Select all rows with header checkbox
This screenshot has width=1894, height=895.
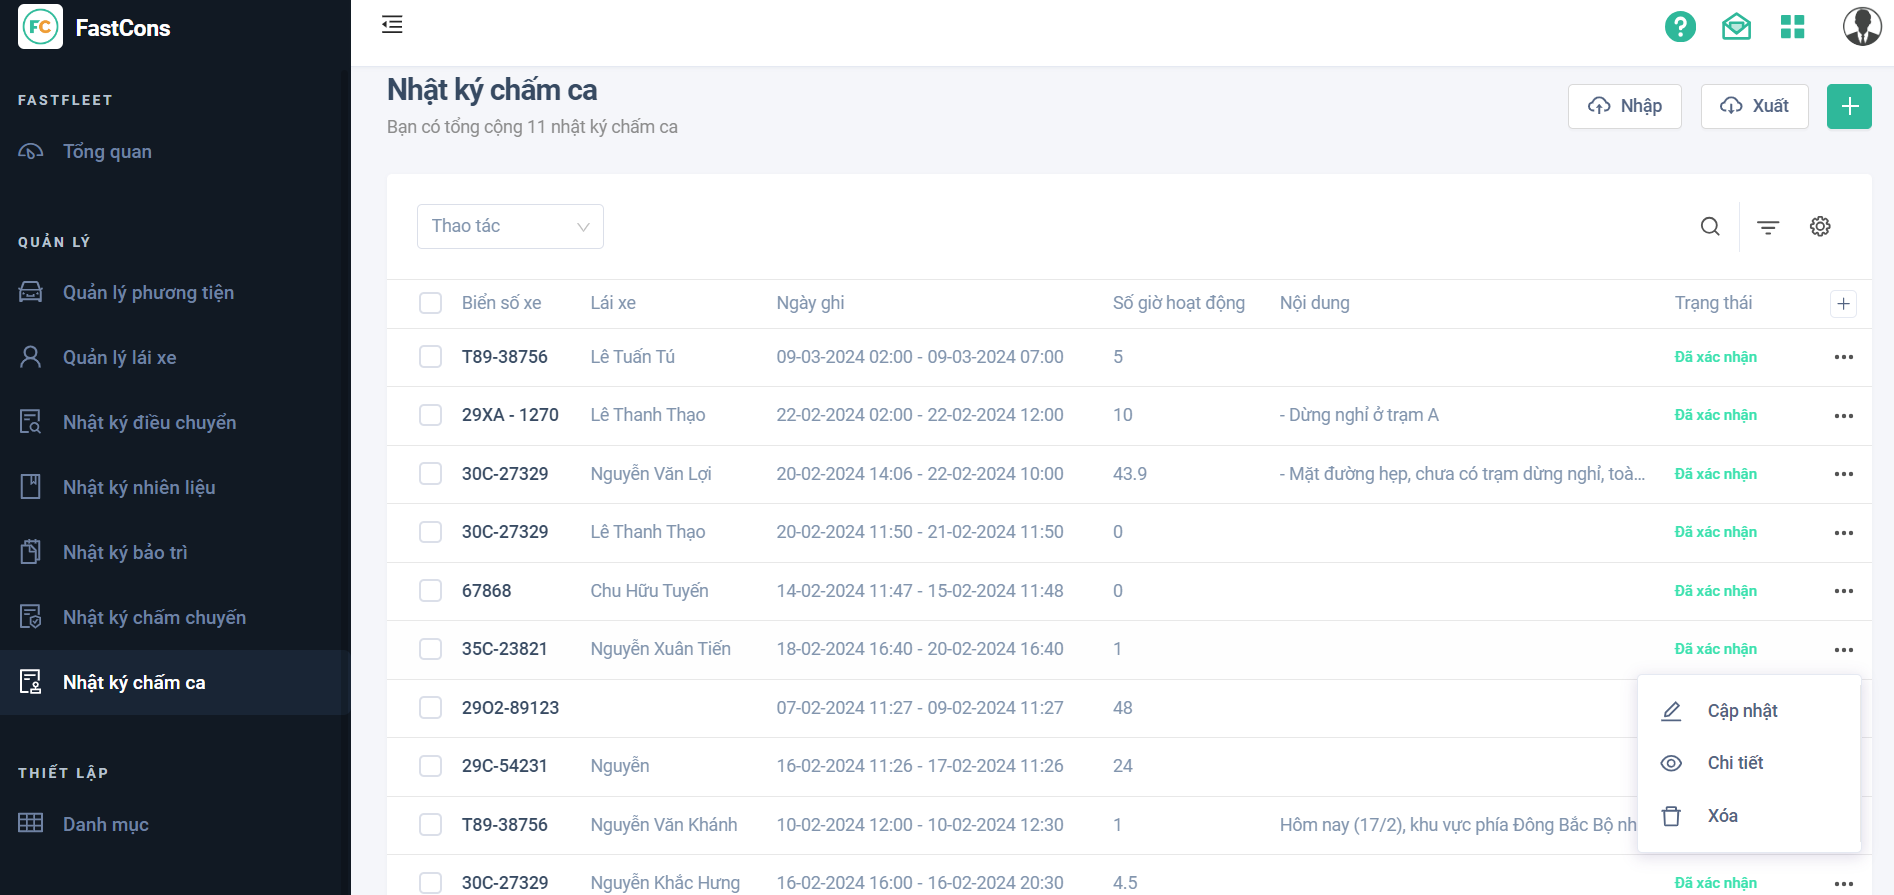(x=430, y=303)
